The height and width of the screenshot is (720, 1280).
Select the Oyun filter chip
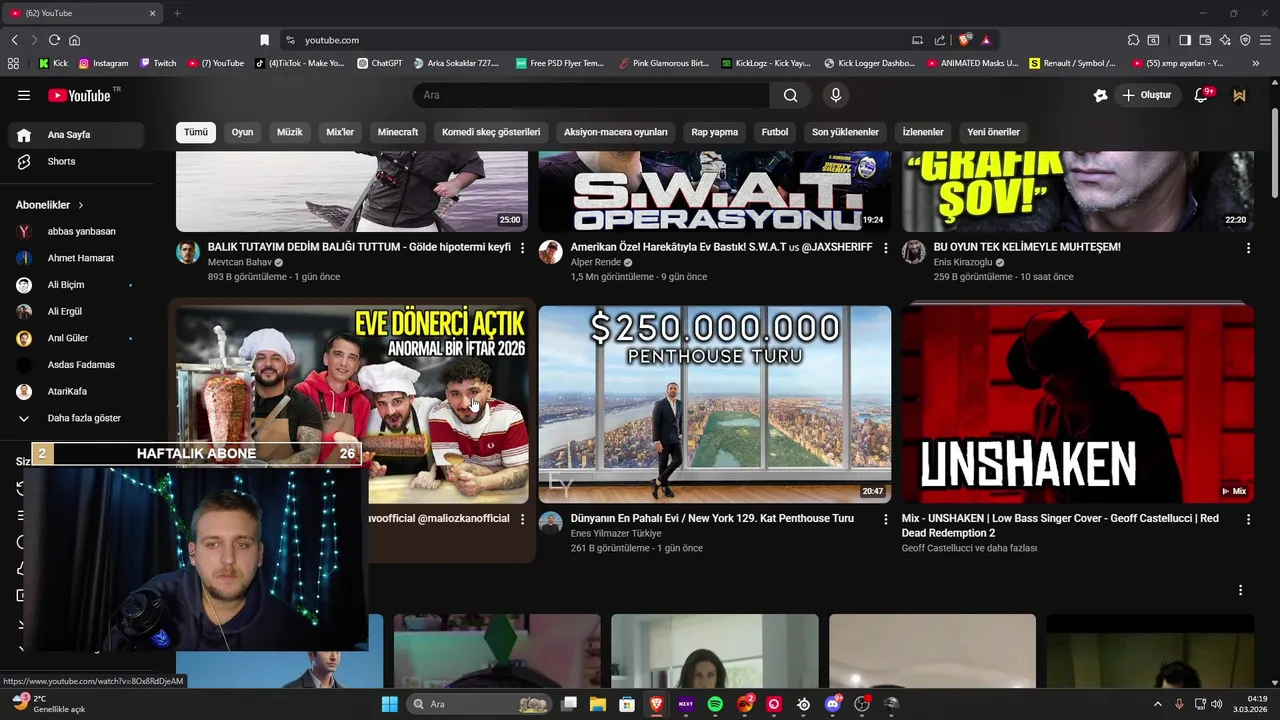[x=242, y=132]
